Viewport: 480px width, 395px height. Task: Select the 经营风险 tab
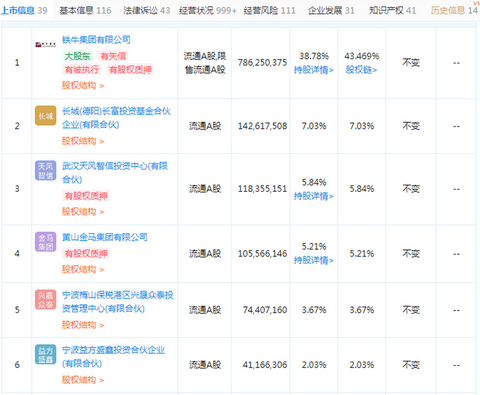pos(269,10)
